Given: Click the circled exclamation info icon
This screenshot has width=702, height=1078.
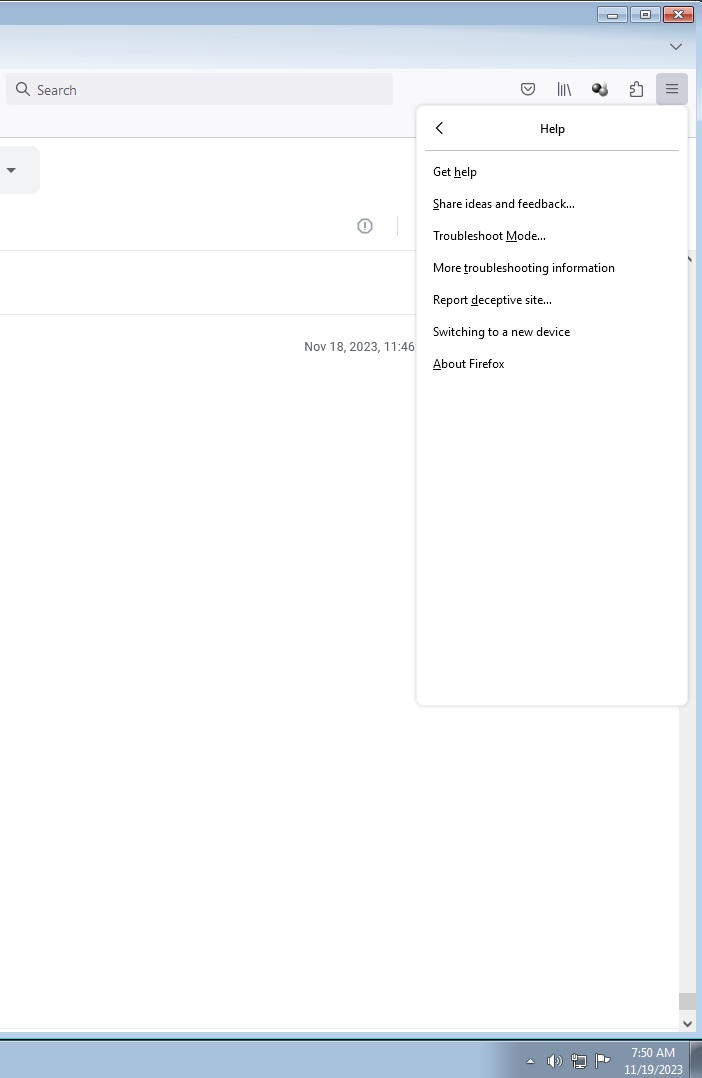Looking at the screenshot, I should coord(365,226).
